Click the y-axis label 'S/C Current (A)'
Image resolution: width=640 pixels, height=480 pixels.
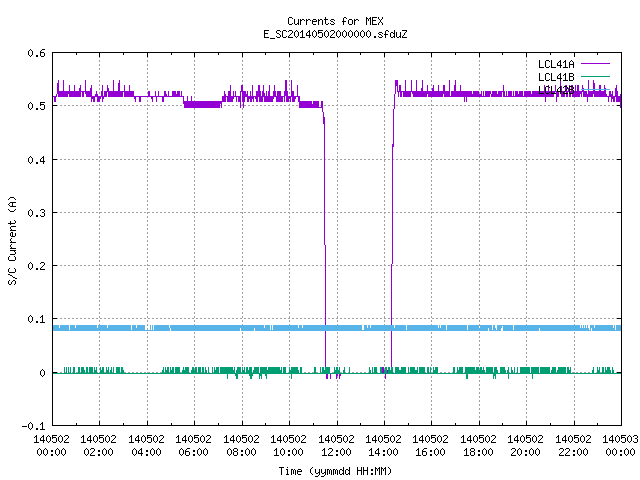[12, 240]
